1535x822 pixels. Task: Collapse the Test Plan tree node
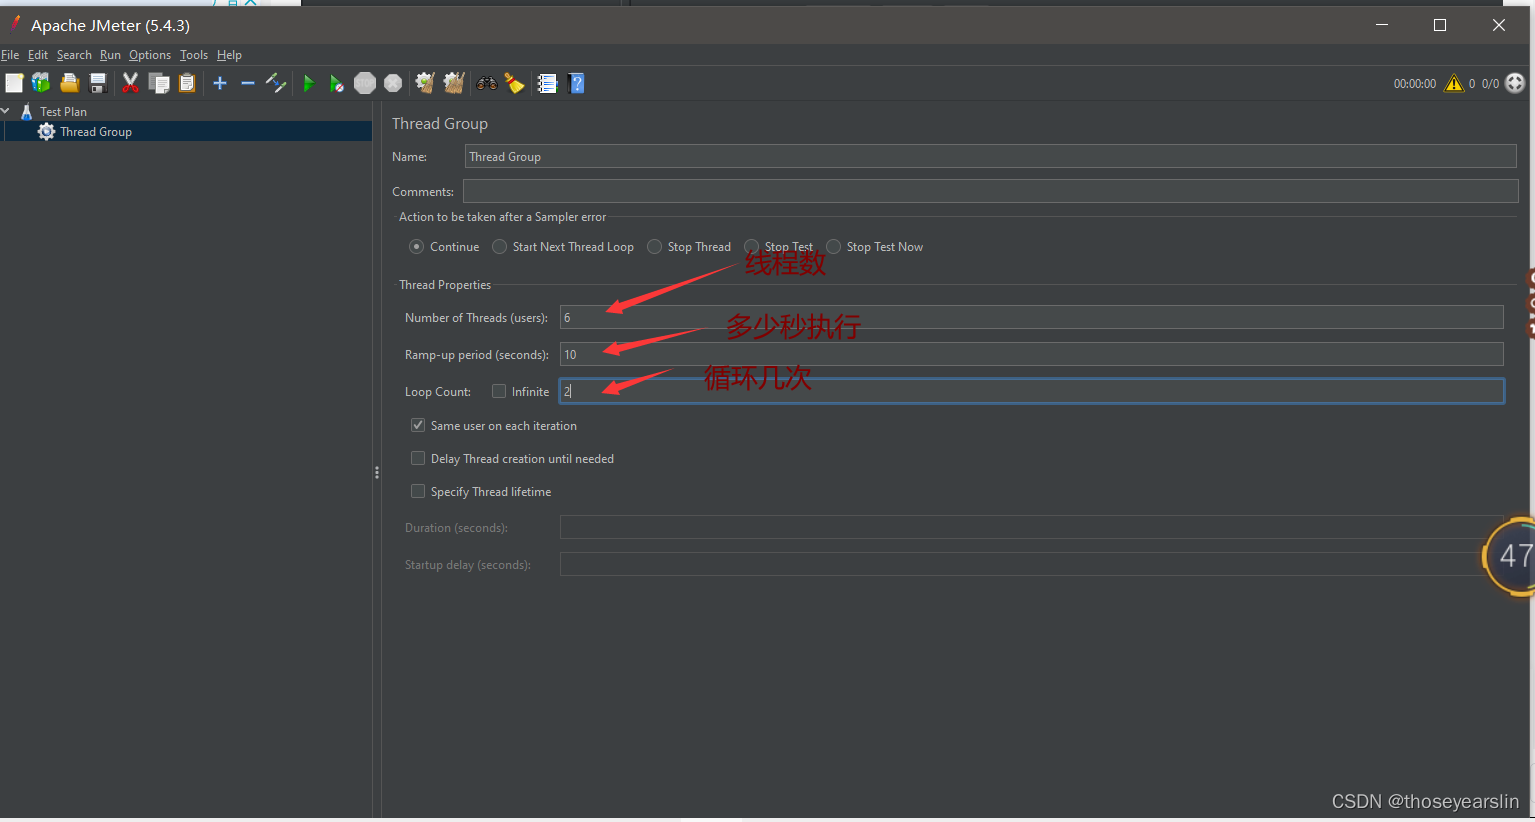pyautogui.click(x=6, y=111)
